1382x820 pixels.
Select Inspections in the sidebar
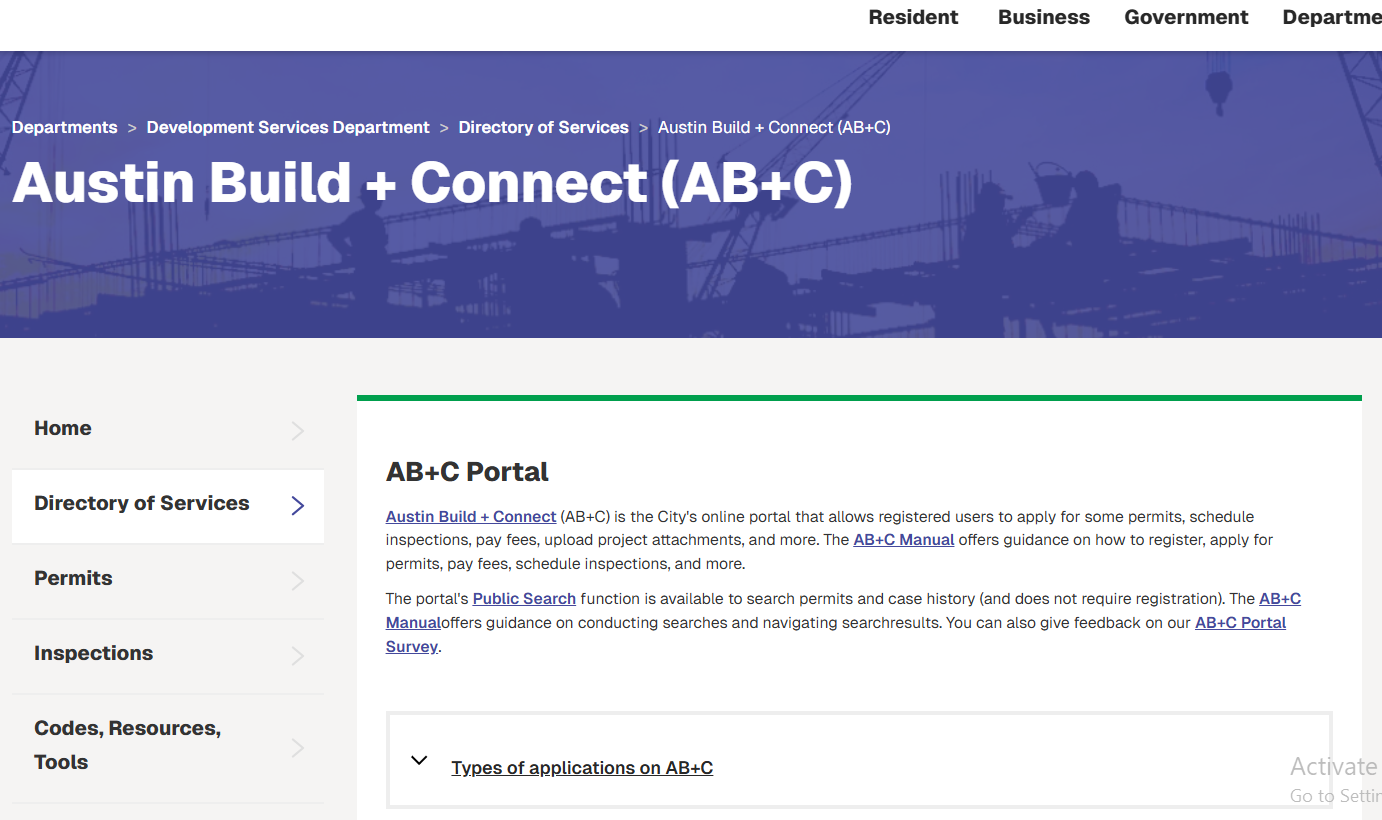(94, 653)
